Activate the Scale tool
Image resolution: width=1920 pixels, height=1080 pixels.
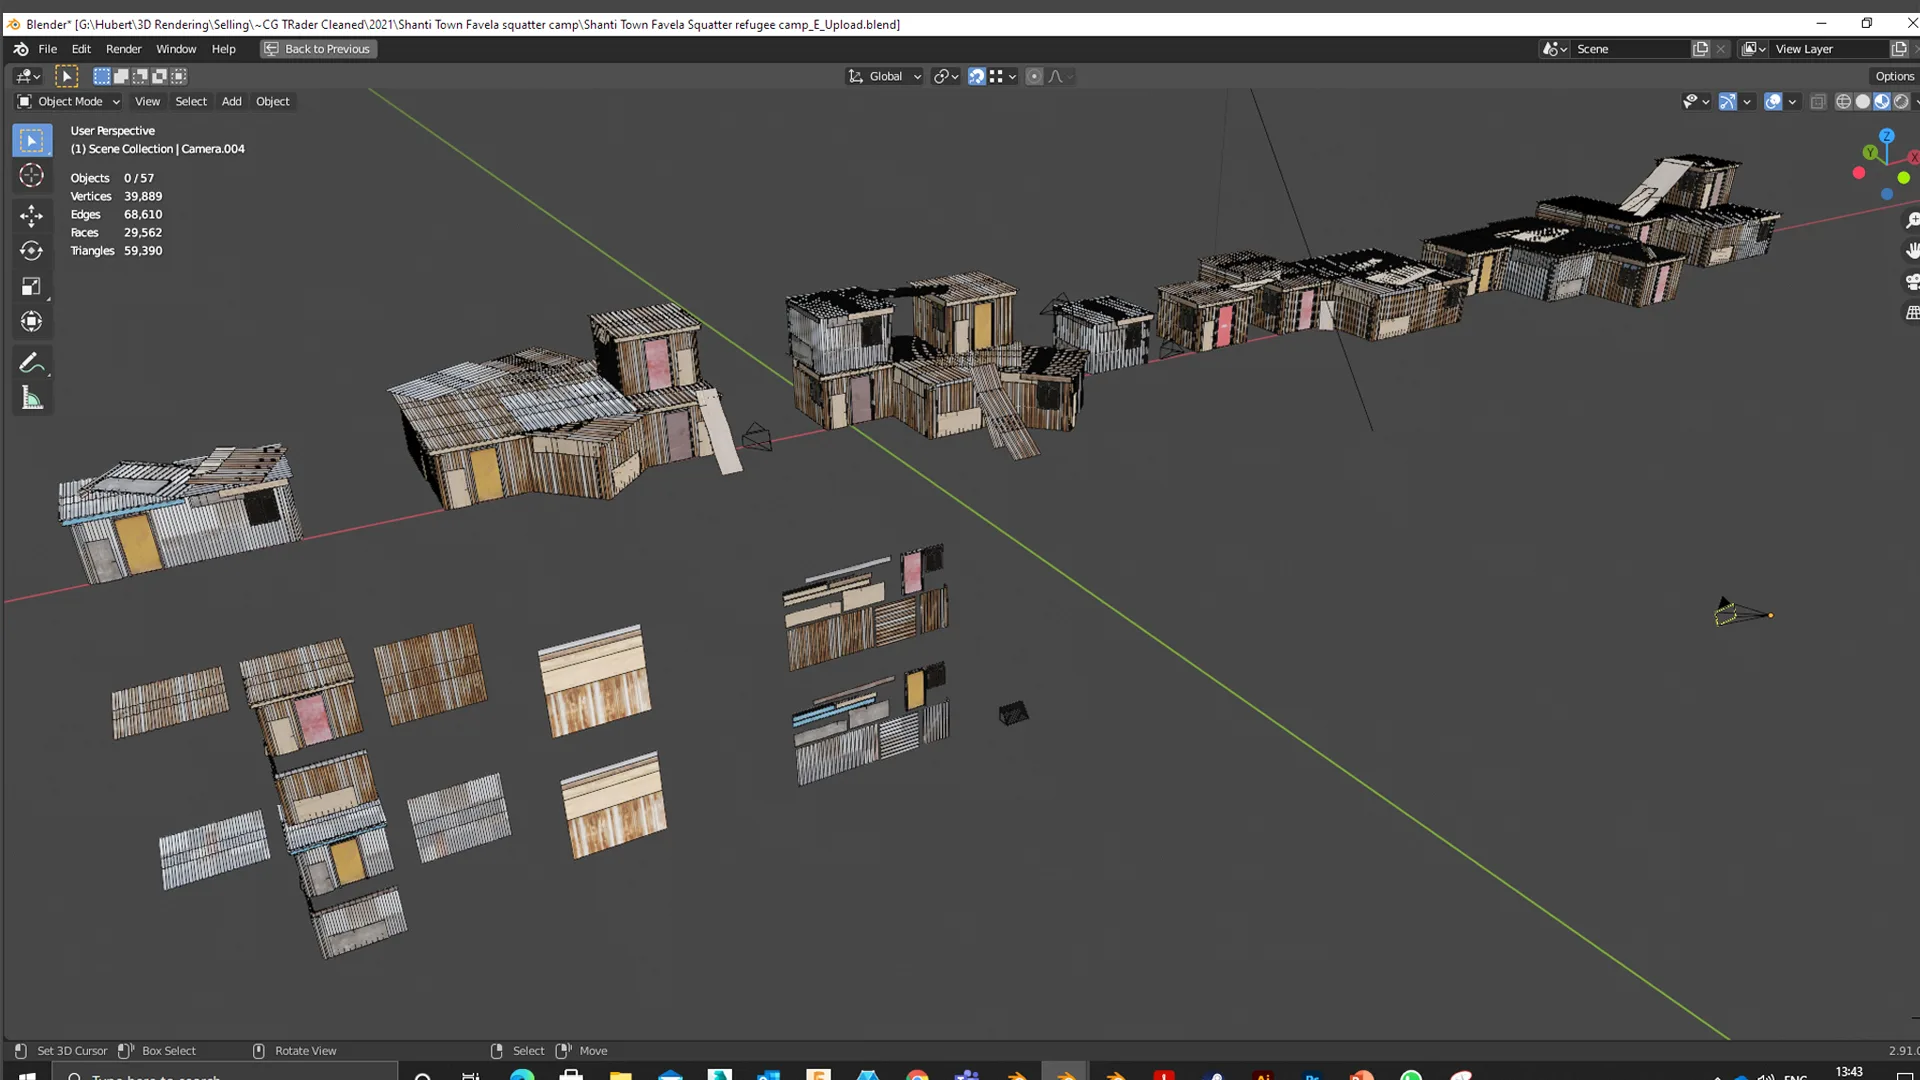[32, 287]
